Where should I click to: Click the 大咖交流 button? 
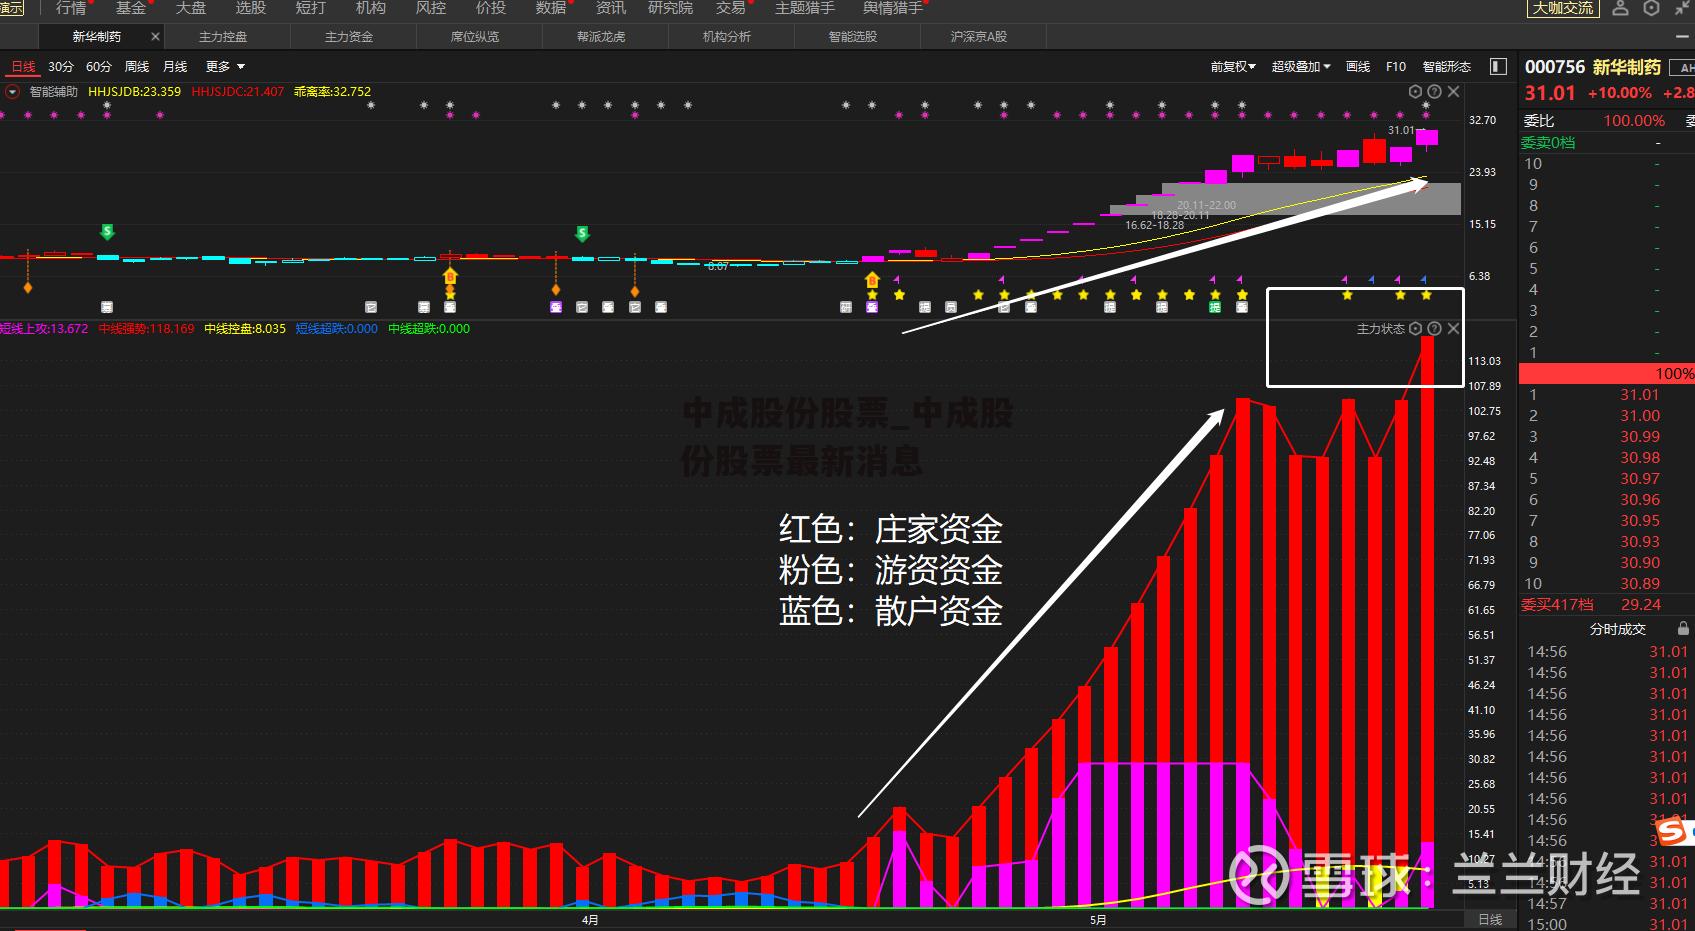(1563, 8)
